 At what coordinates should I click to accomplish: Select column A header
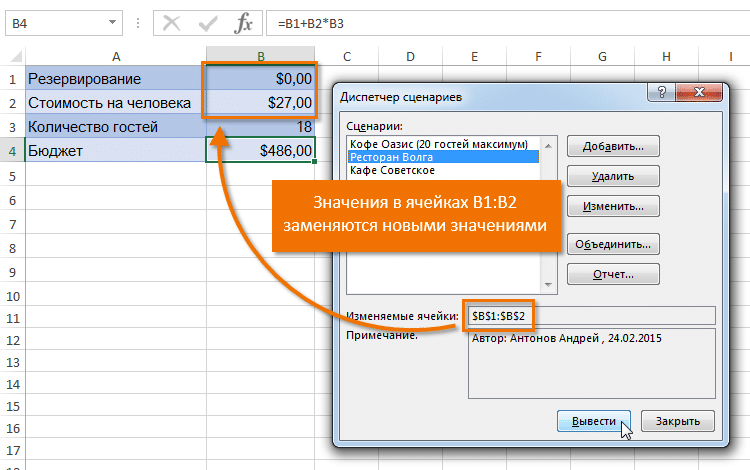(x=116, y=56)
